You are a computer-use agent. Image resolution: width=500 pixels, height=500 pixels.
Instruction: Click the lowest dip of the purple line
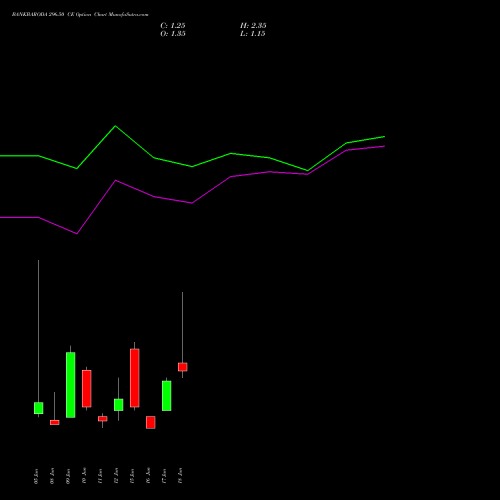[x=77, y=234]
